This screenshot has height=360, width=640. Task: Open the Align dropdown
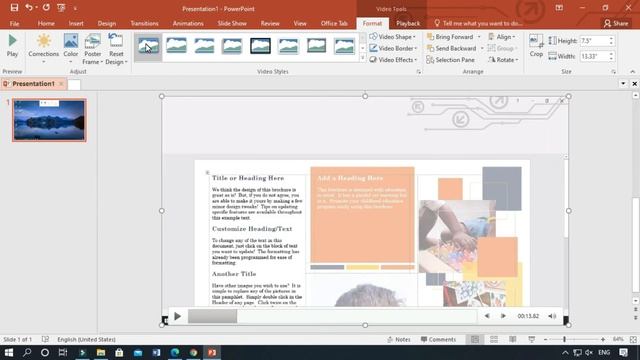(502, 37)
